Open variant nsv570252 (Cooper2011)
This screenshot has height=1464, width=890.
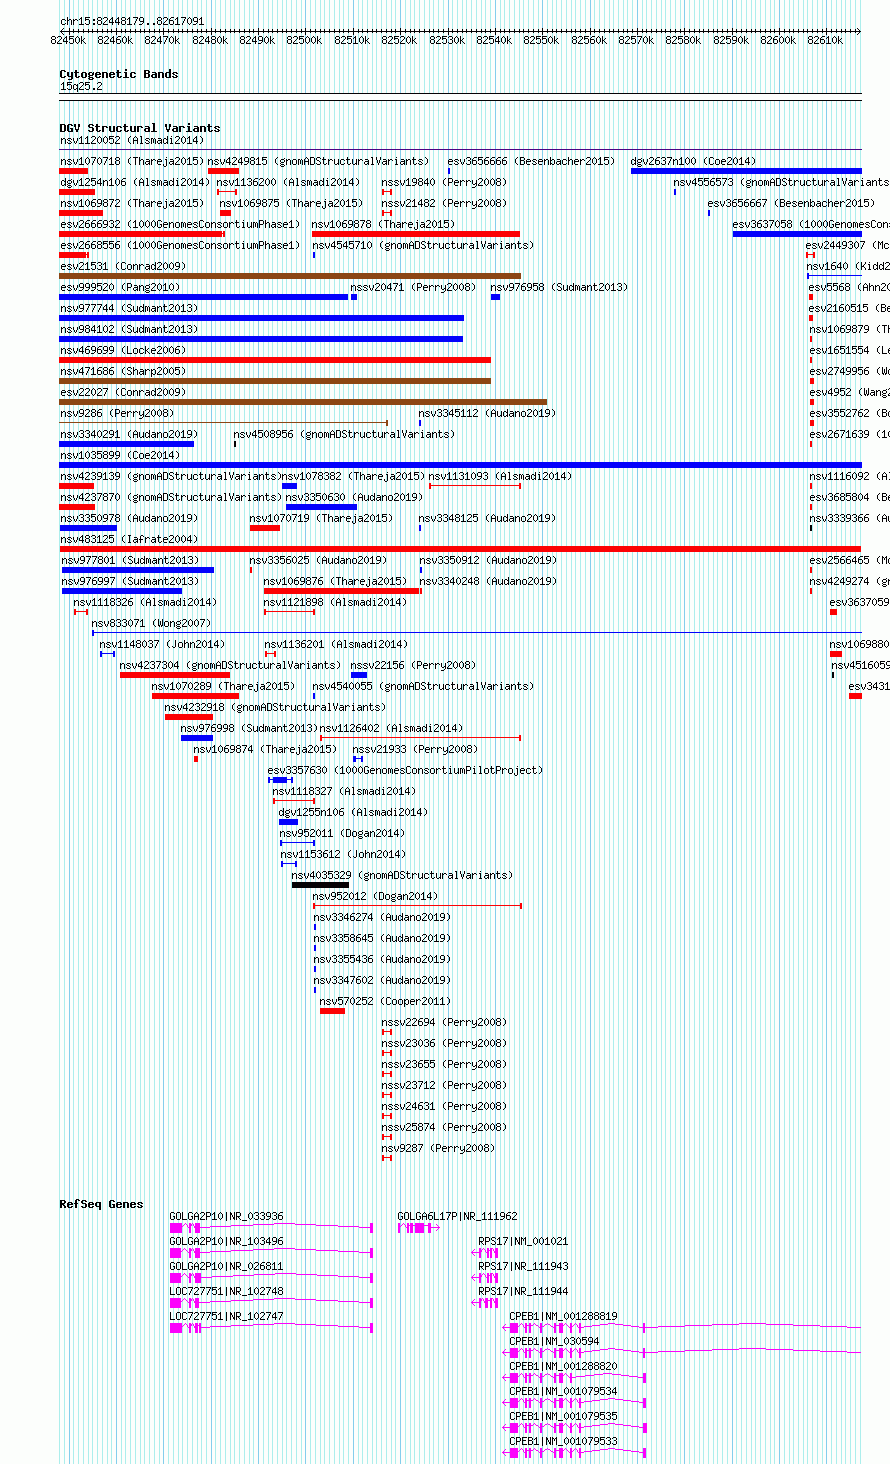386,1001
